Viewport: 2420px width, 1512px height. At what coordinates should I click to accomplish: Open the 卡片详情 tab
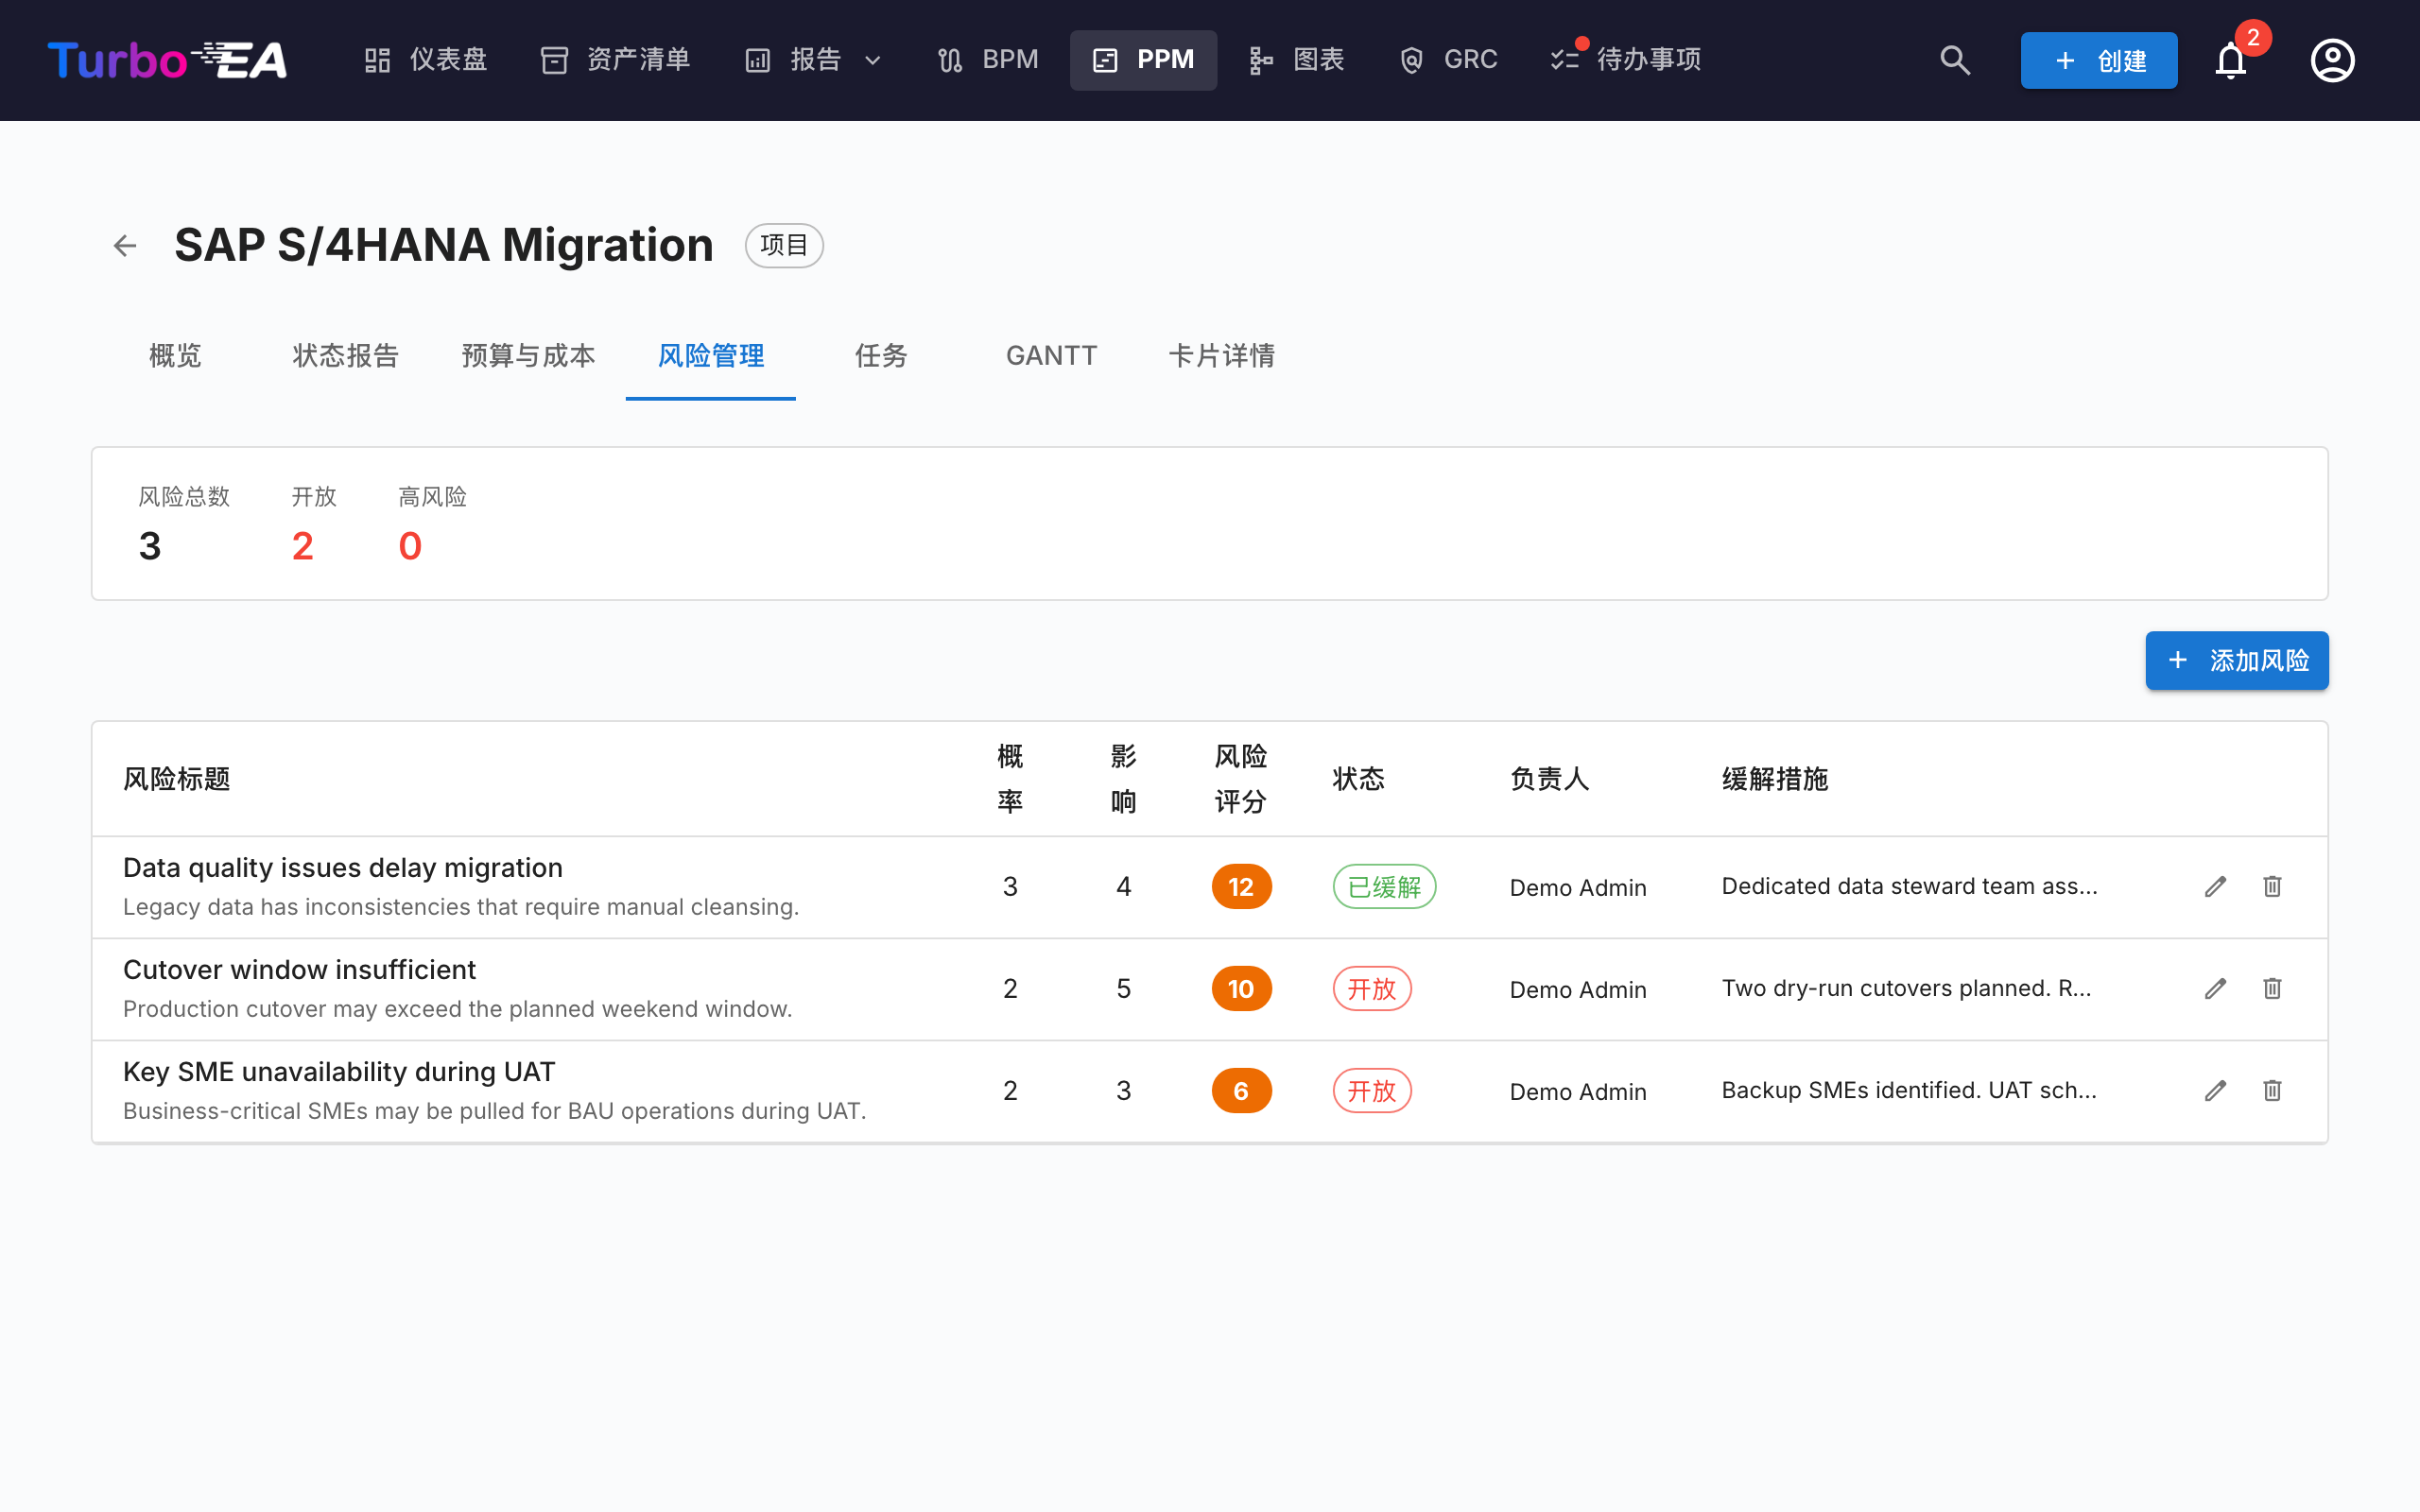coord(1221,356)
